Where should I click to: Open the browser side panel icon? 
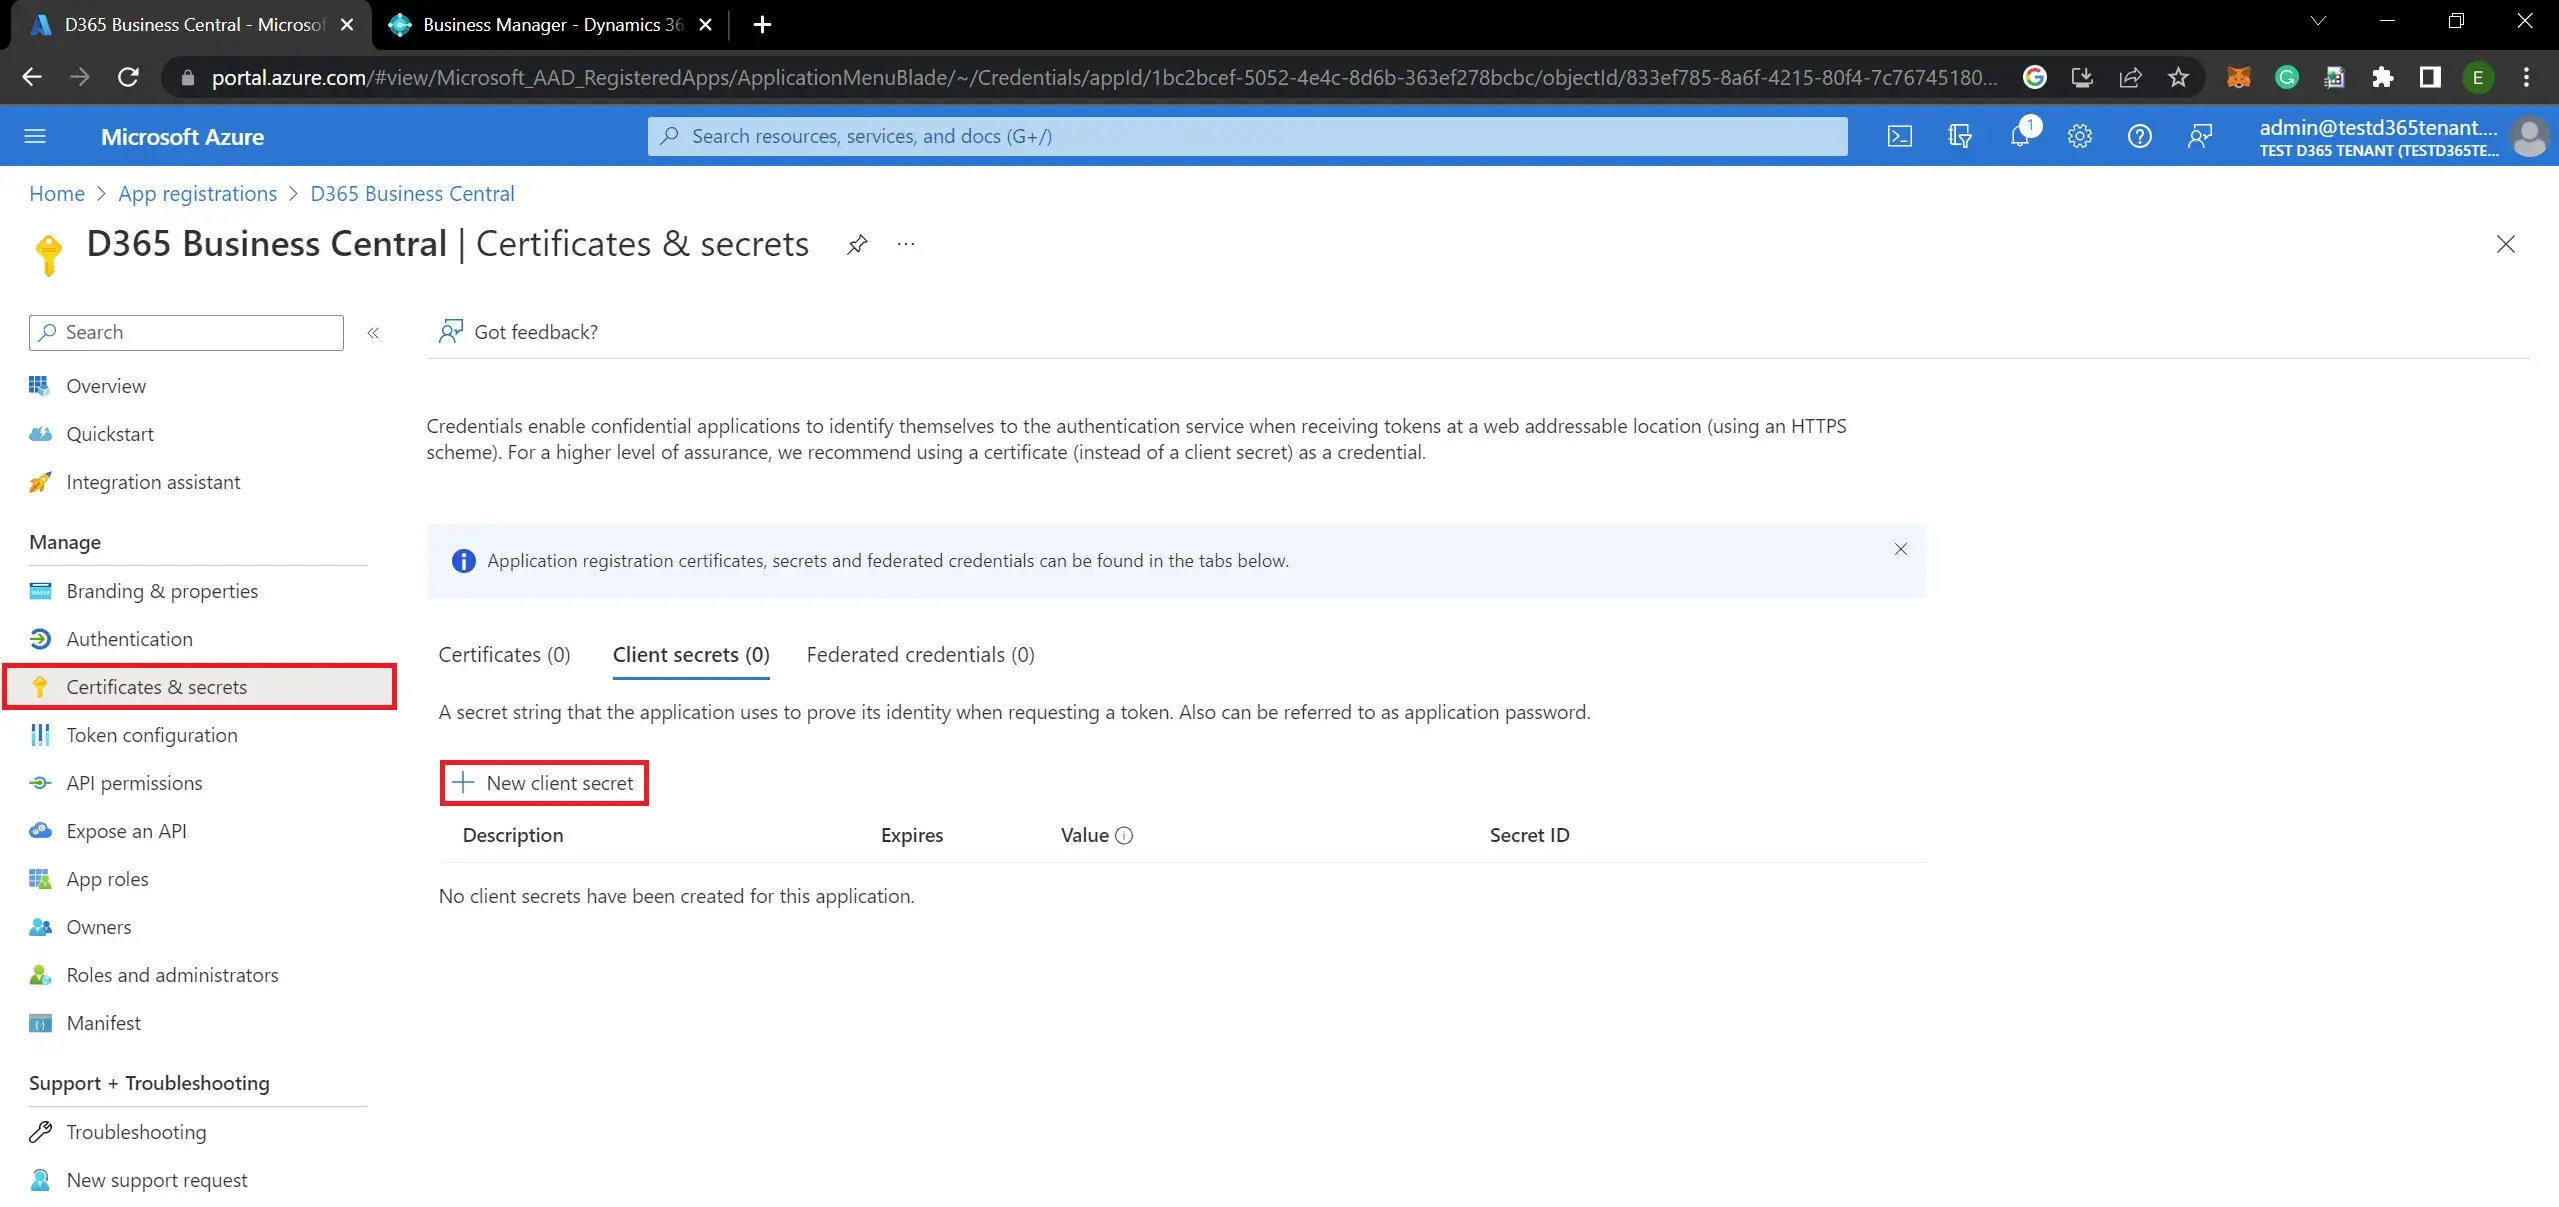click(2431, 77)
